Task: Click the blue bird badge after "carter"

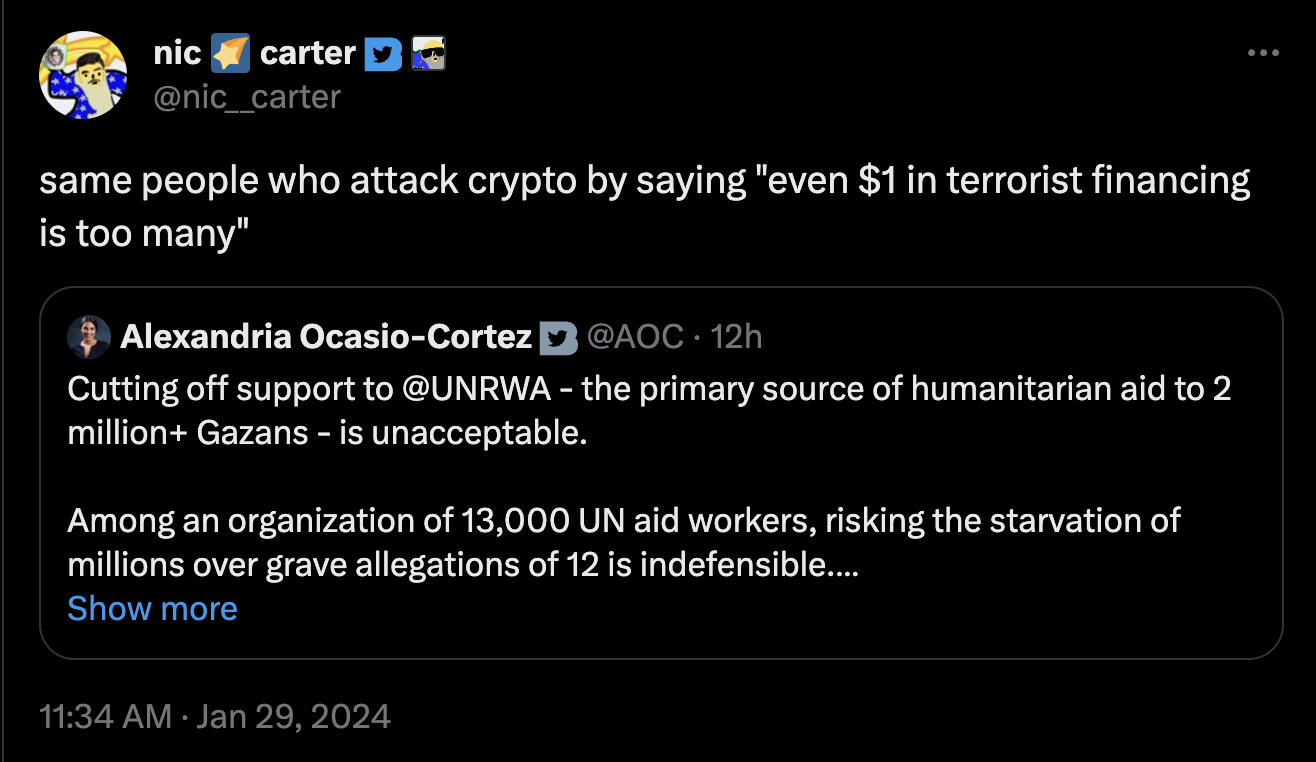Action: (x=382, y=55)
